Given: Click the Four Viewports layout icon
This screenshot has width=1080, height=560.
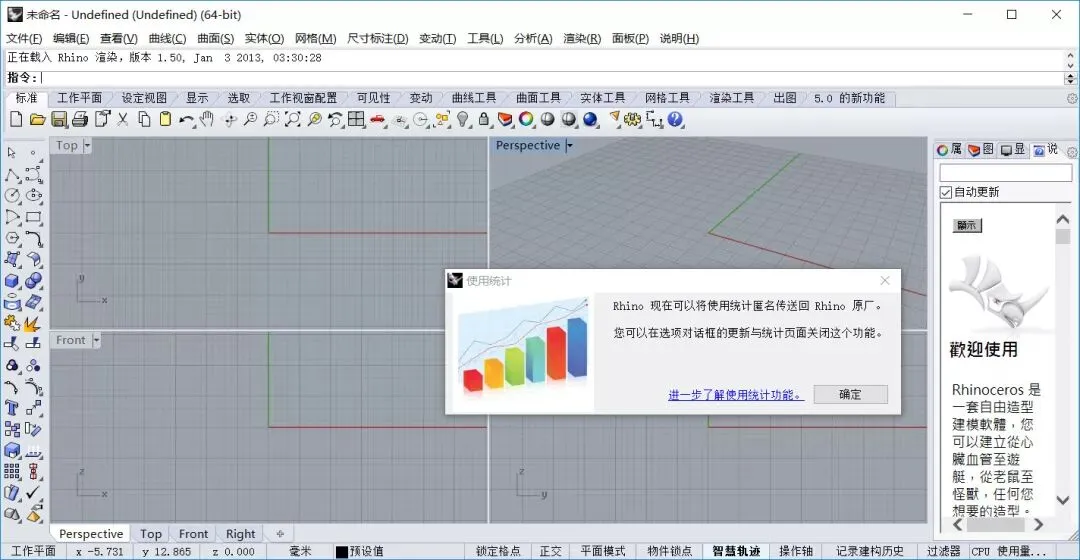Looking at the screenshot, I should (x=356, y=119).
